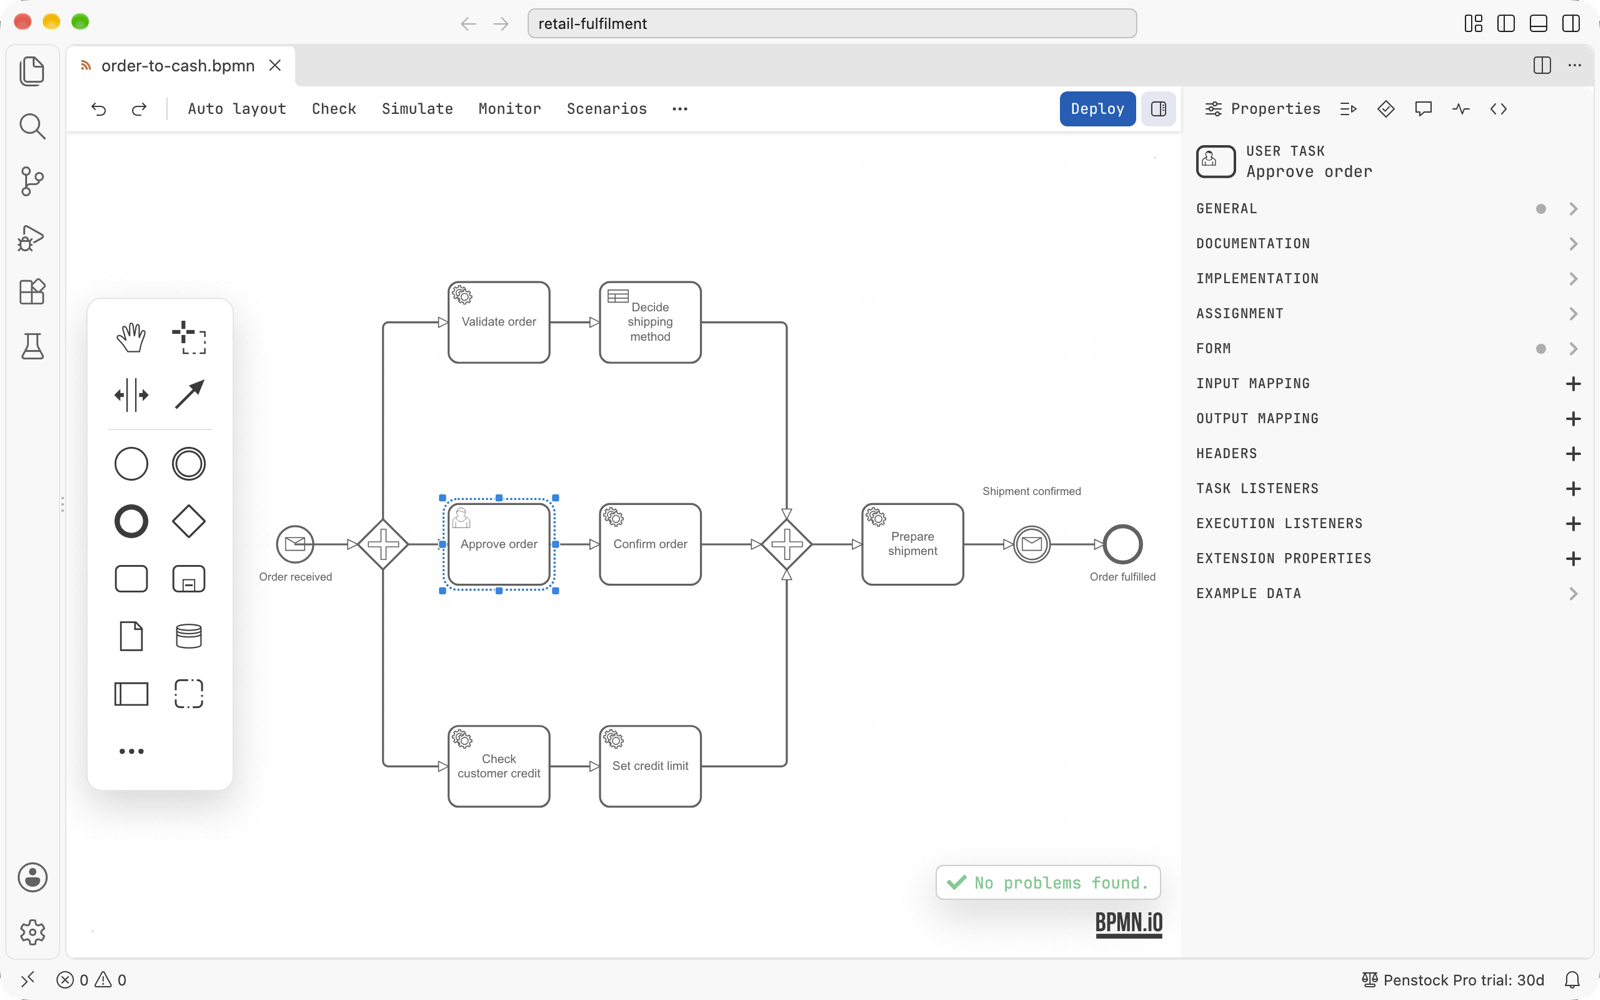This screenshot has width=1600, height=1000.
Task: Expand the General section
Action: pyautogui.click(x=1388, y=209)
